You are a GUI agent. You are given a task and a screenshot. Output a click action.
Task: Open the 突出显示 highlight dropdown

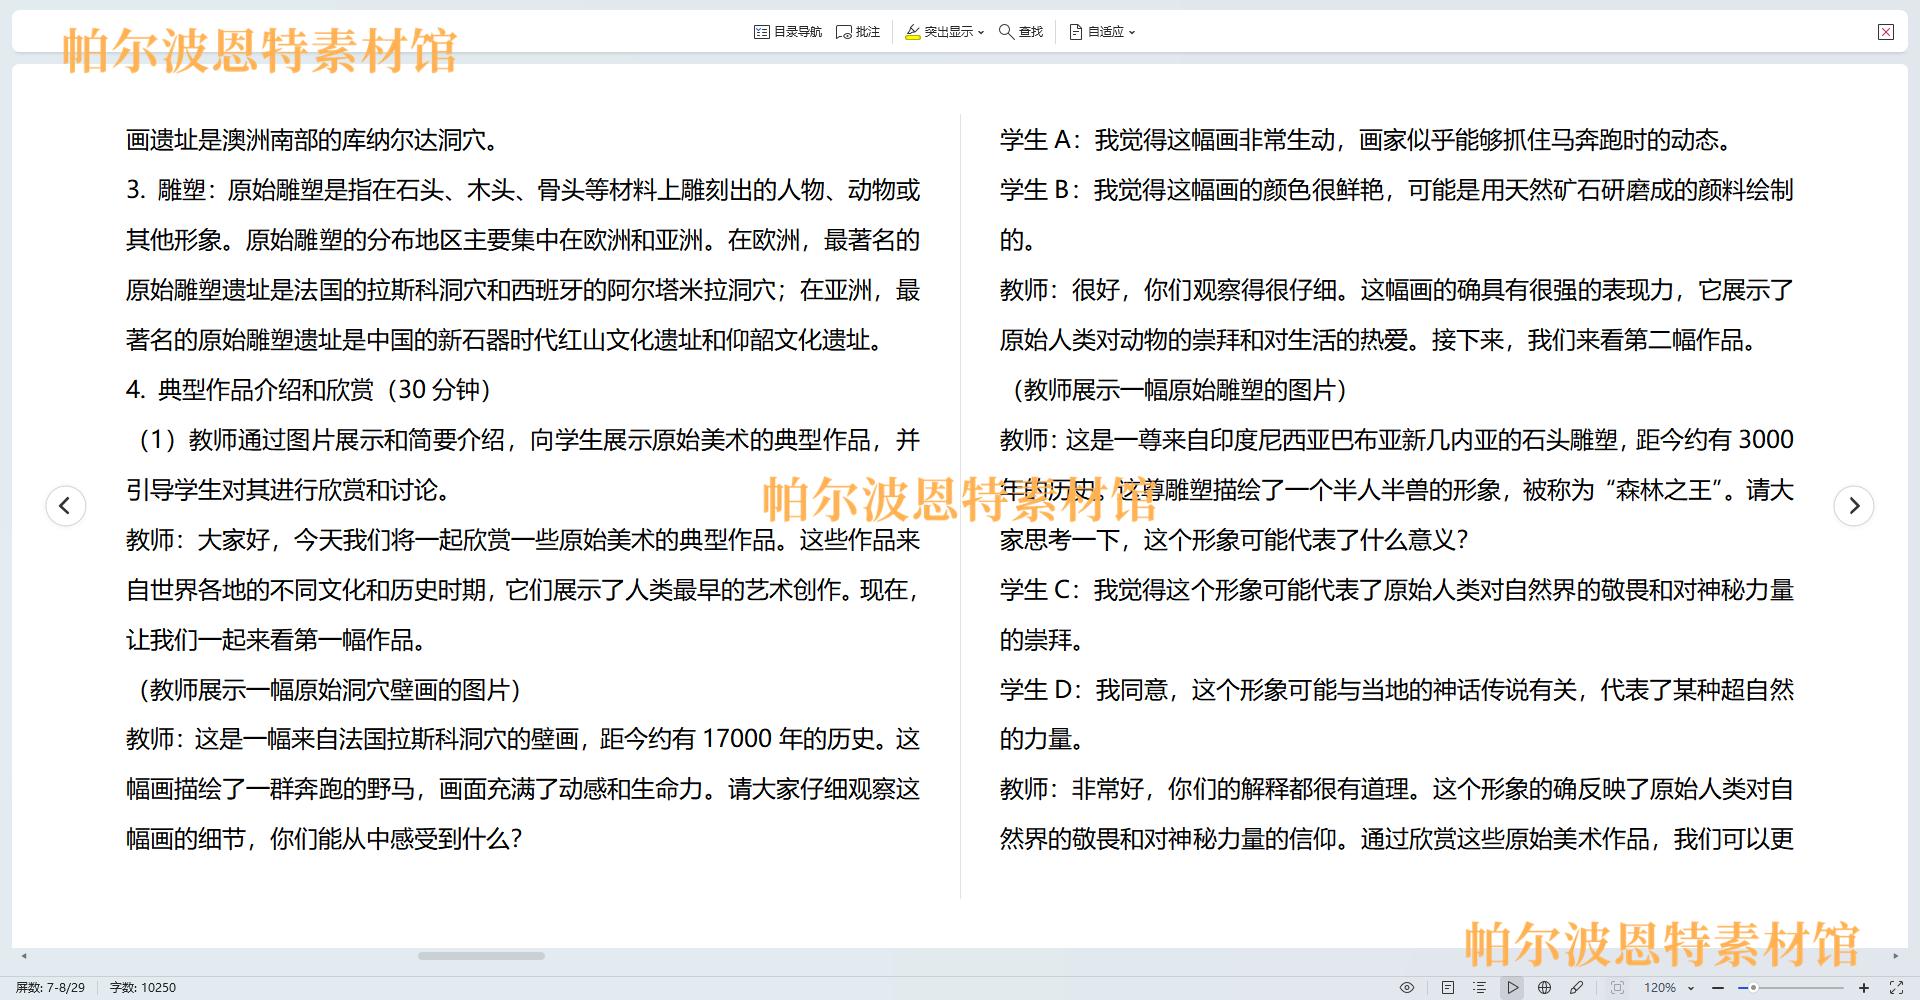[944, 32]
